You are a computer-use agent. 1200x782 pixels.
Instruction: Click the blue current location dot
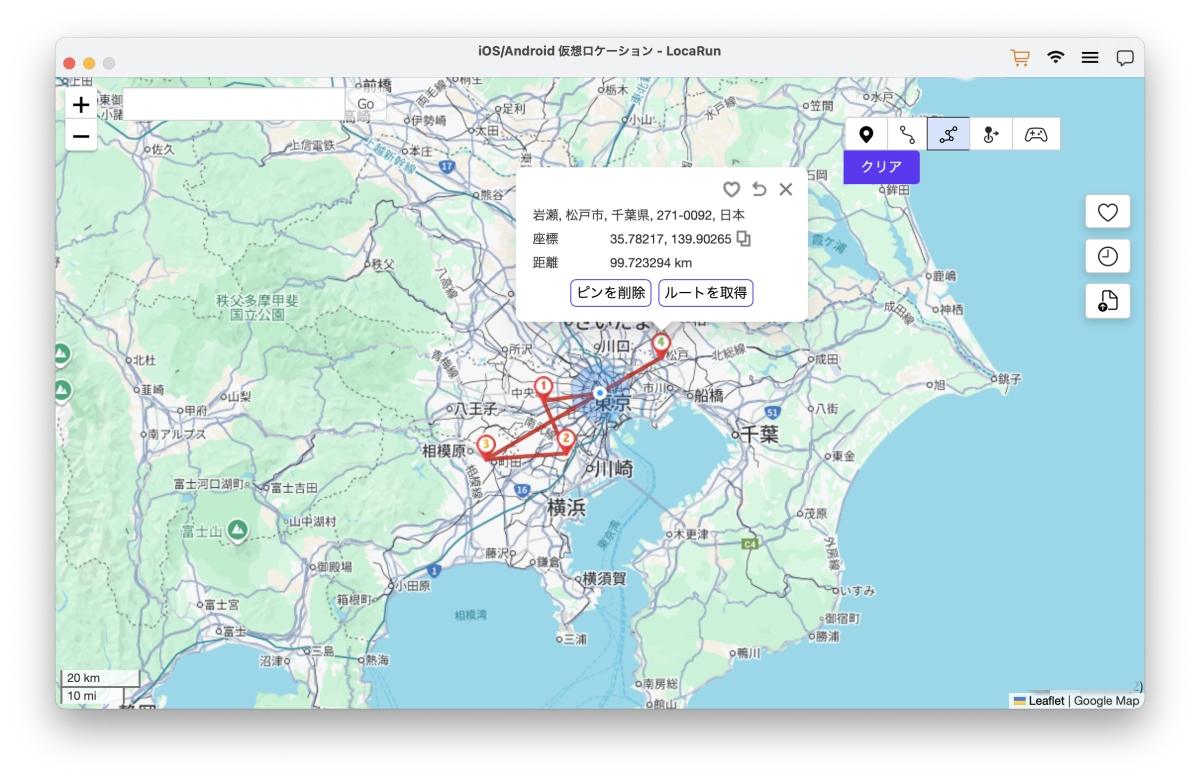tap(600, 393)
